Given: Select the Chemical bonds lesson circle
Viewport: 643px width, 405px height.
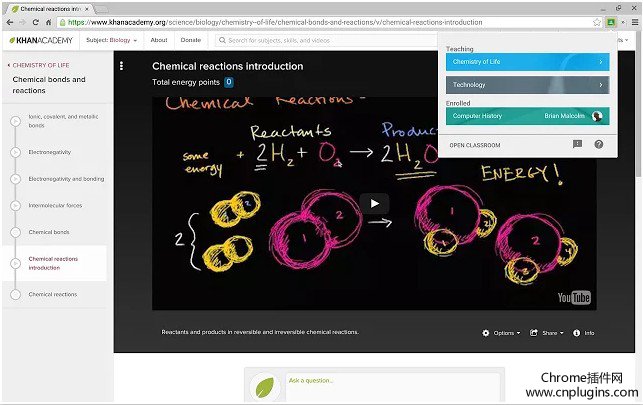Looking at the screenshot, I should pyautogui.click(x=16, y=232).
